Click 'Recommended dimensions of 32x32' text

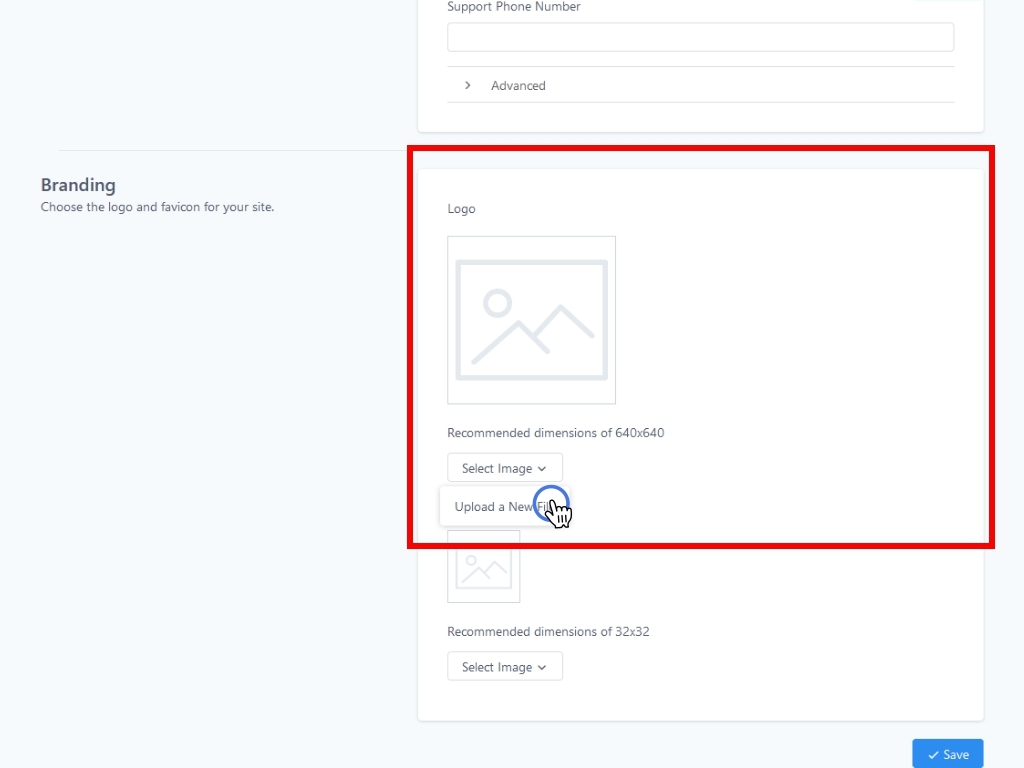(x=549, y=632)
